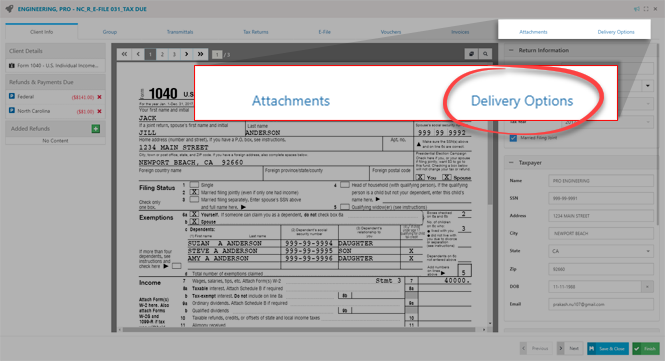Image resolution: width=665 pixels, height=361 pixels.
Task: Click the DOB date field
Action: [x=595, y=287]
